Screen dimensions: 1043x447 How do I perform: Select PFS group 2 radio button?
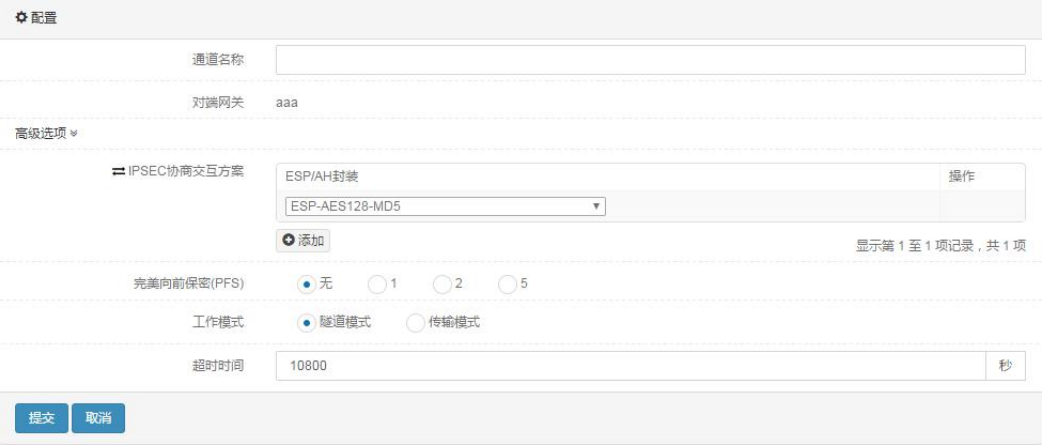442,284
